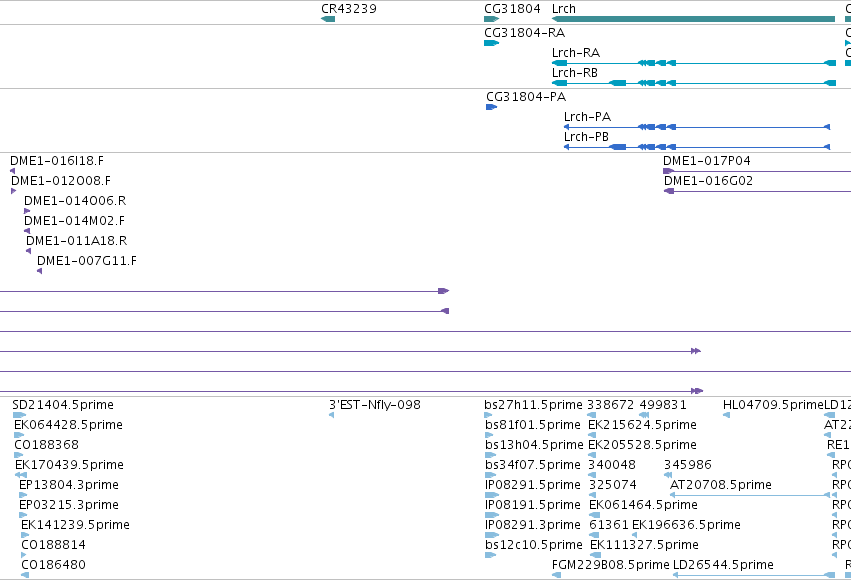Select the CG31804-PA protein label

[526, 97]
